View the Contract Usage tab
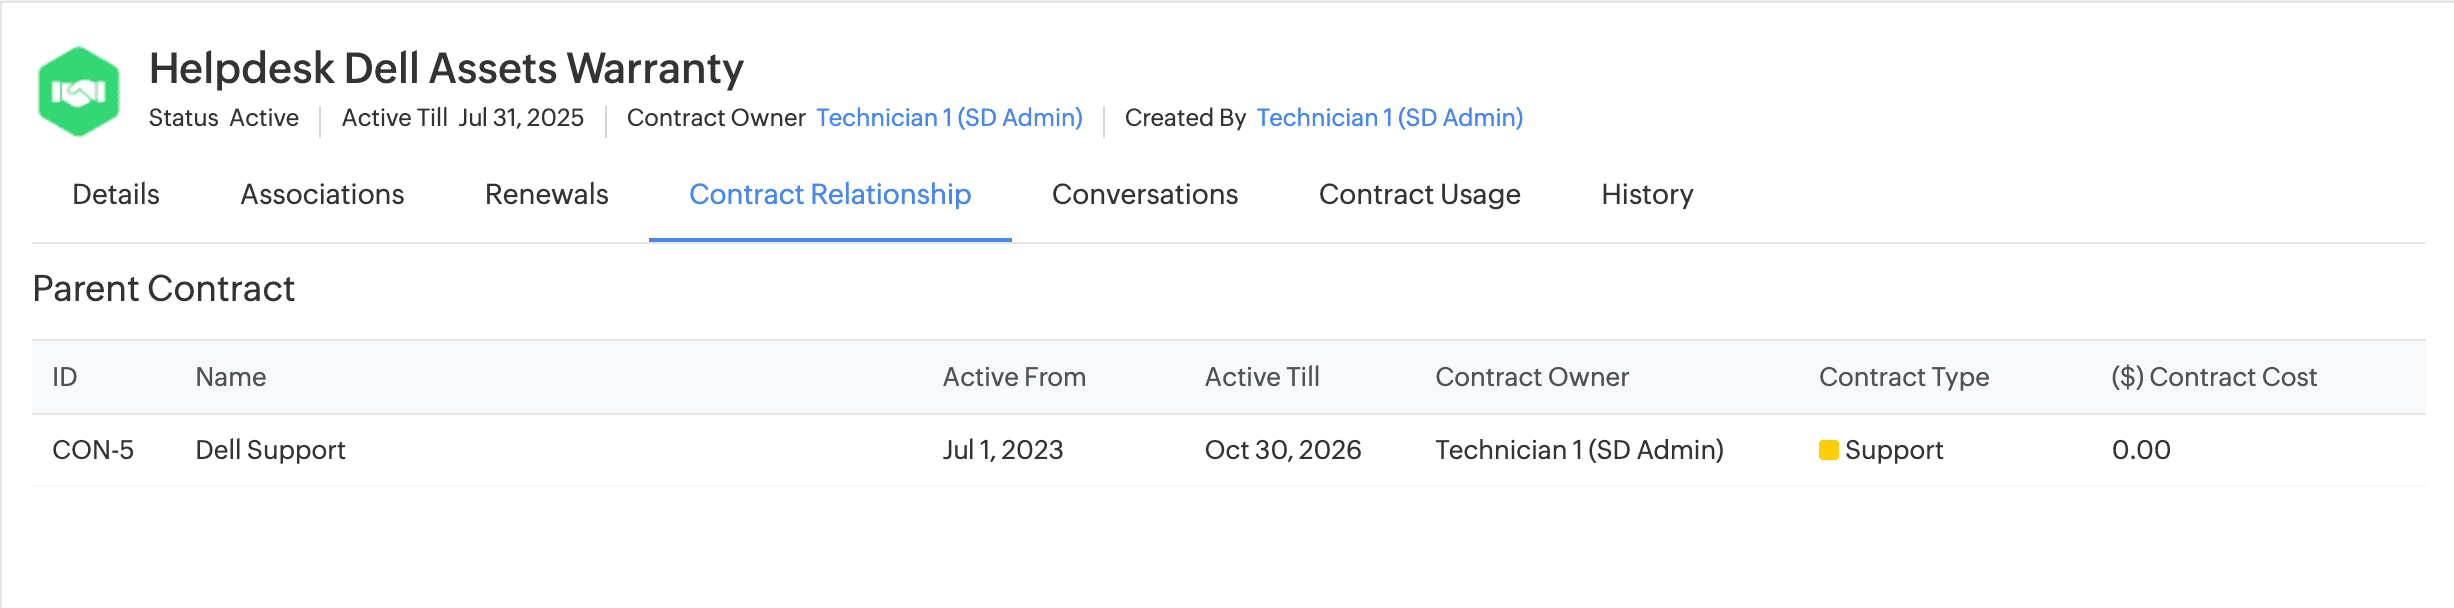This screenshot has height=608, width=2454. [x=1419, y=194]
